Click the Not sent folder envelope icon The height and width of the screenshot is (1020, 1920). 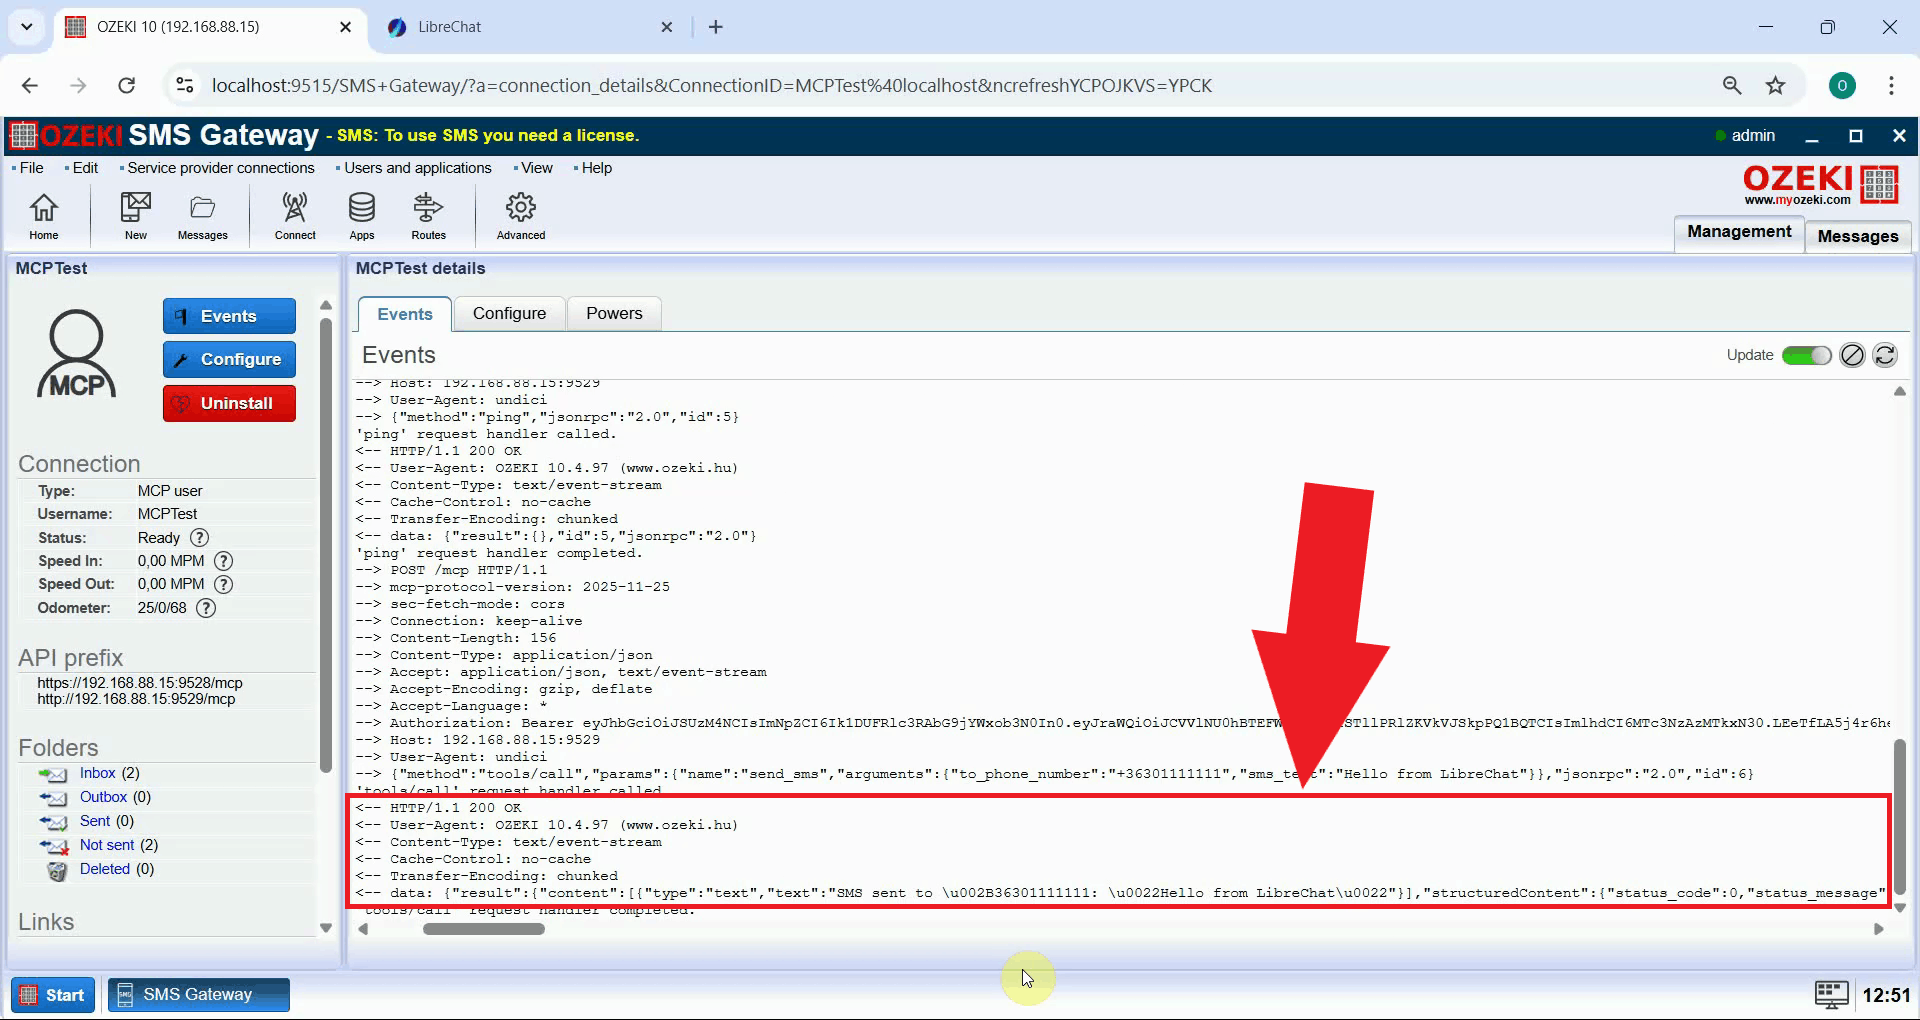[x=53, y=846]
